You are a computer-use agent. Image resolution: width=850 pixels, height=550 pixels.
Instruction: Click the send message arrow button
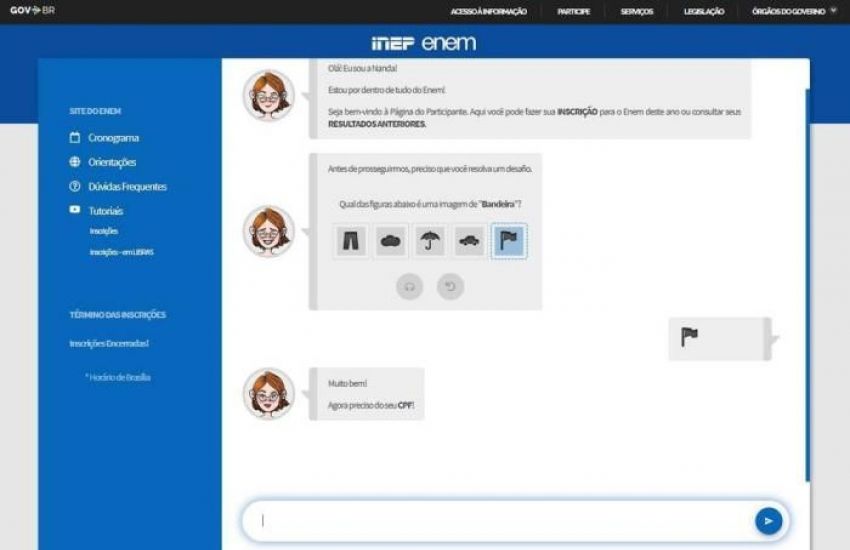(x=768, y=521)
